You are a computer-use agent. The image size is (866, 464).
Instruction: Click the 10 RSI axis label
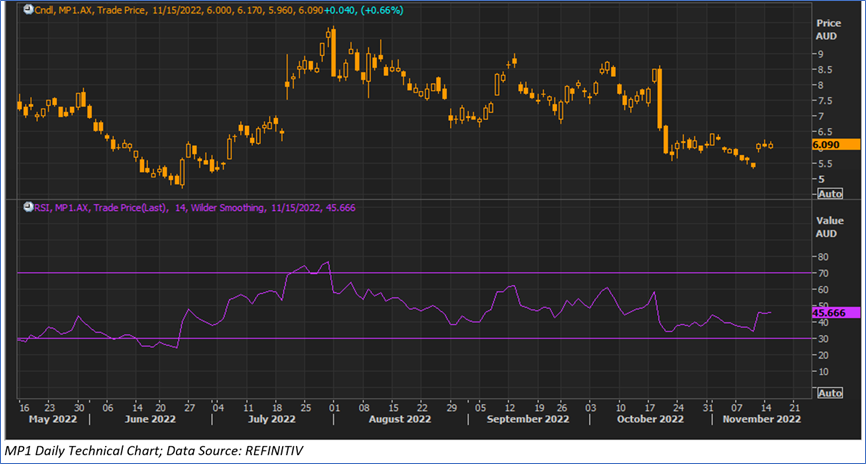click(823, 372)
